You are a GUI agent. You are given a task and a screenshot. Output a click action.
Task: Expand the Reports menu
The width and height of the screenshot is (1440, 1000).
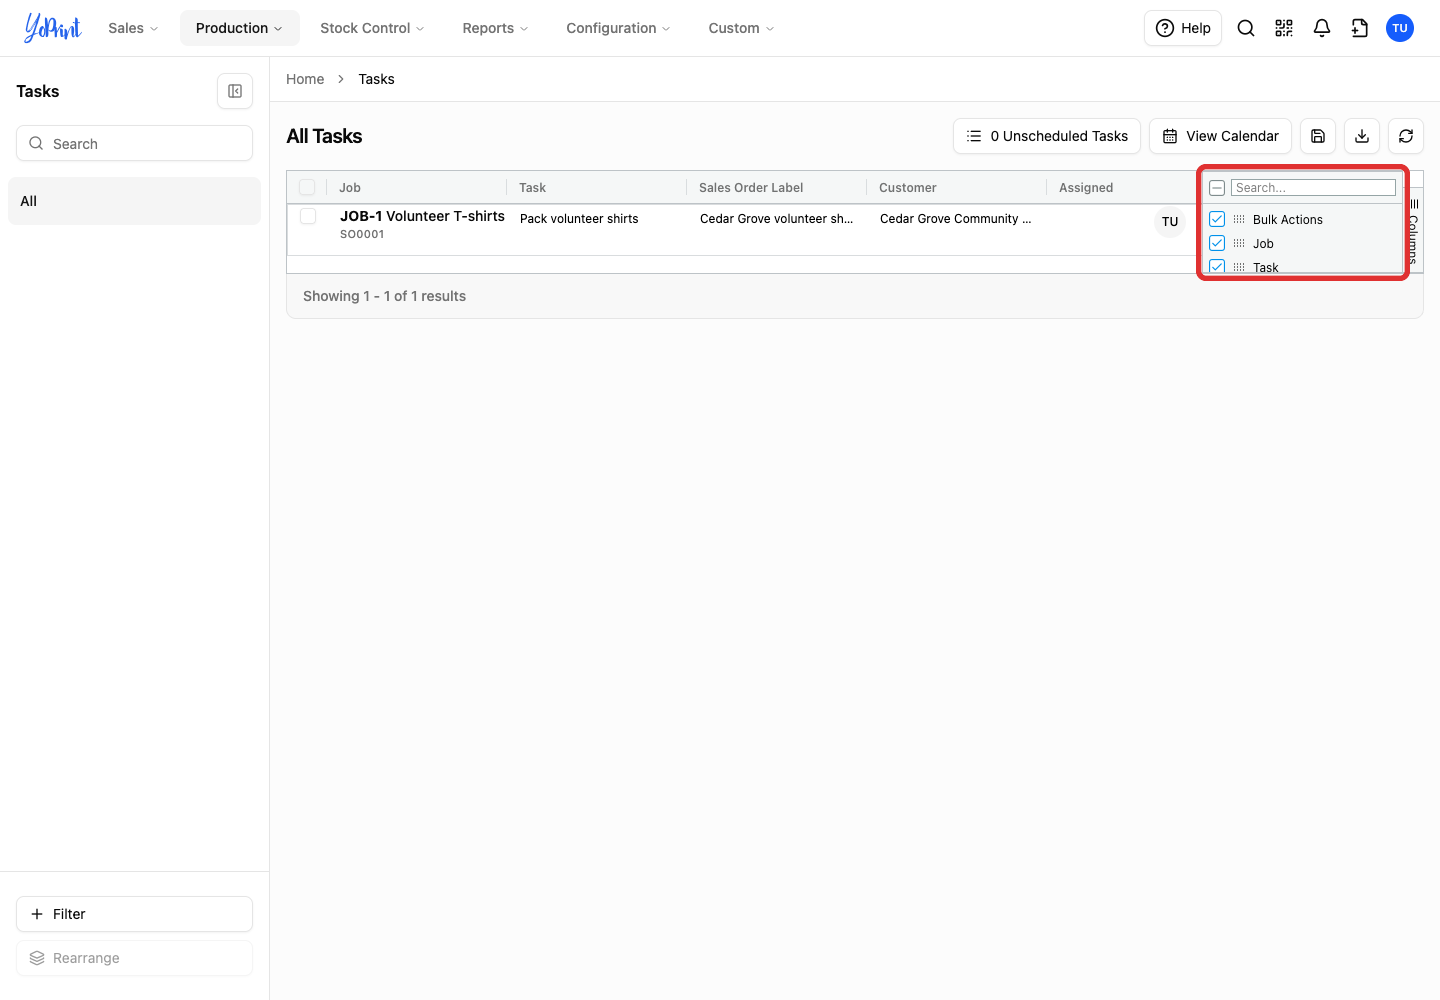[x=495, y=28]
